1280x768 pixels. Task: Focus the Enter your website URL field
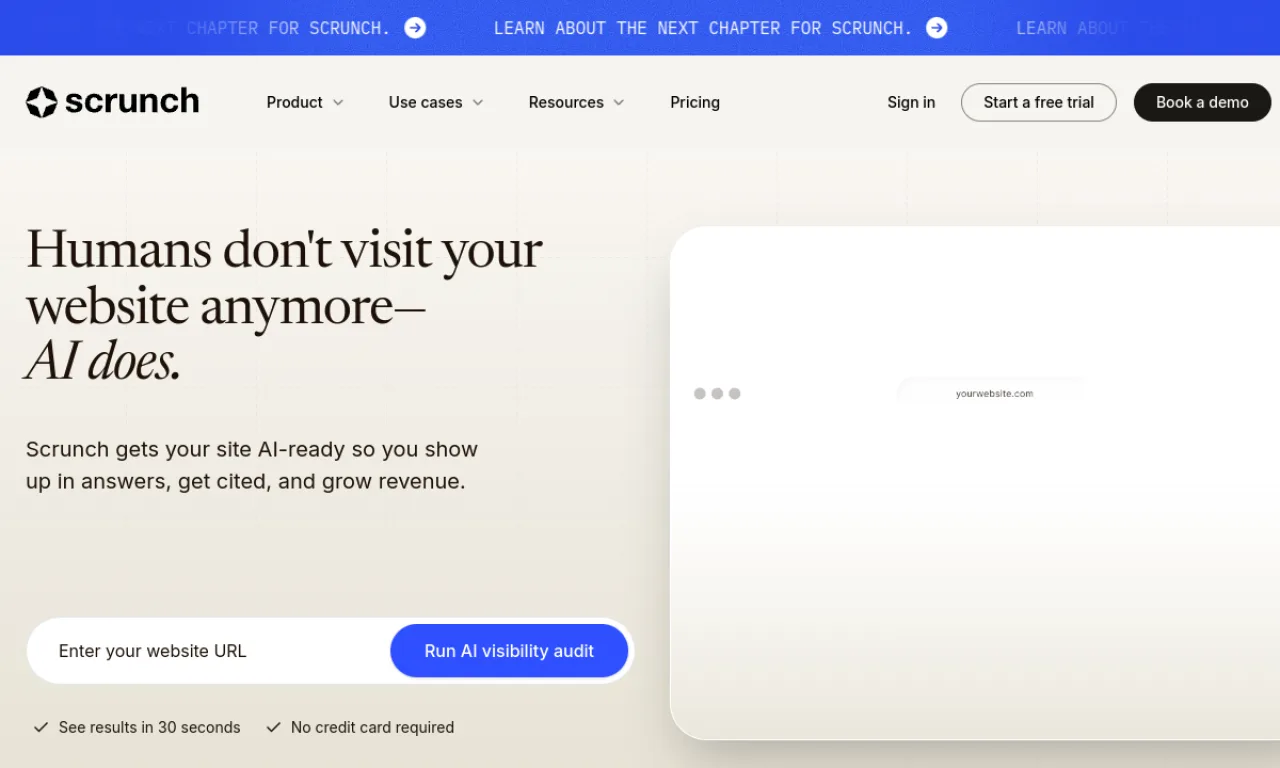pos(208,651)
